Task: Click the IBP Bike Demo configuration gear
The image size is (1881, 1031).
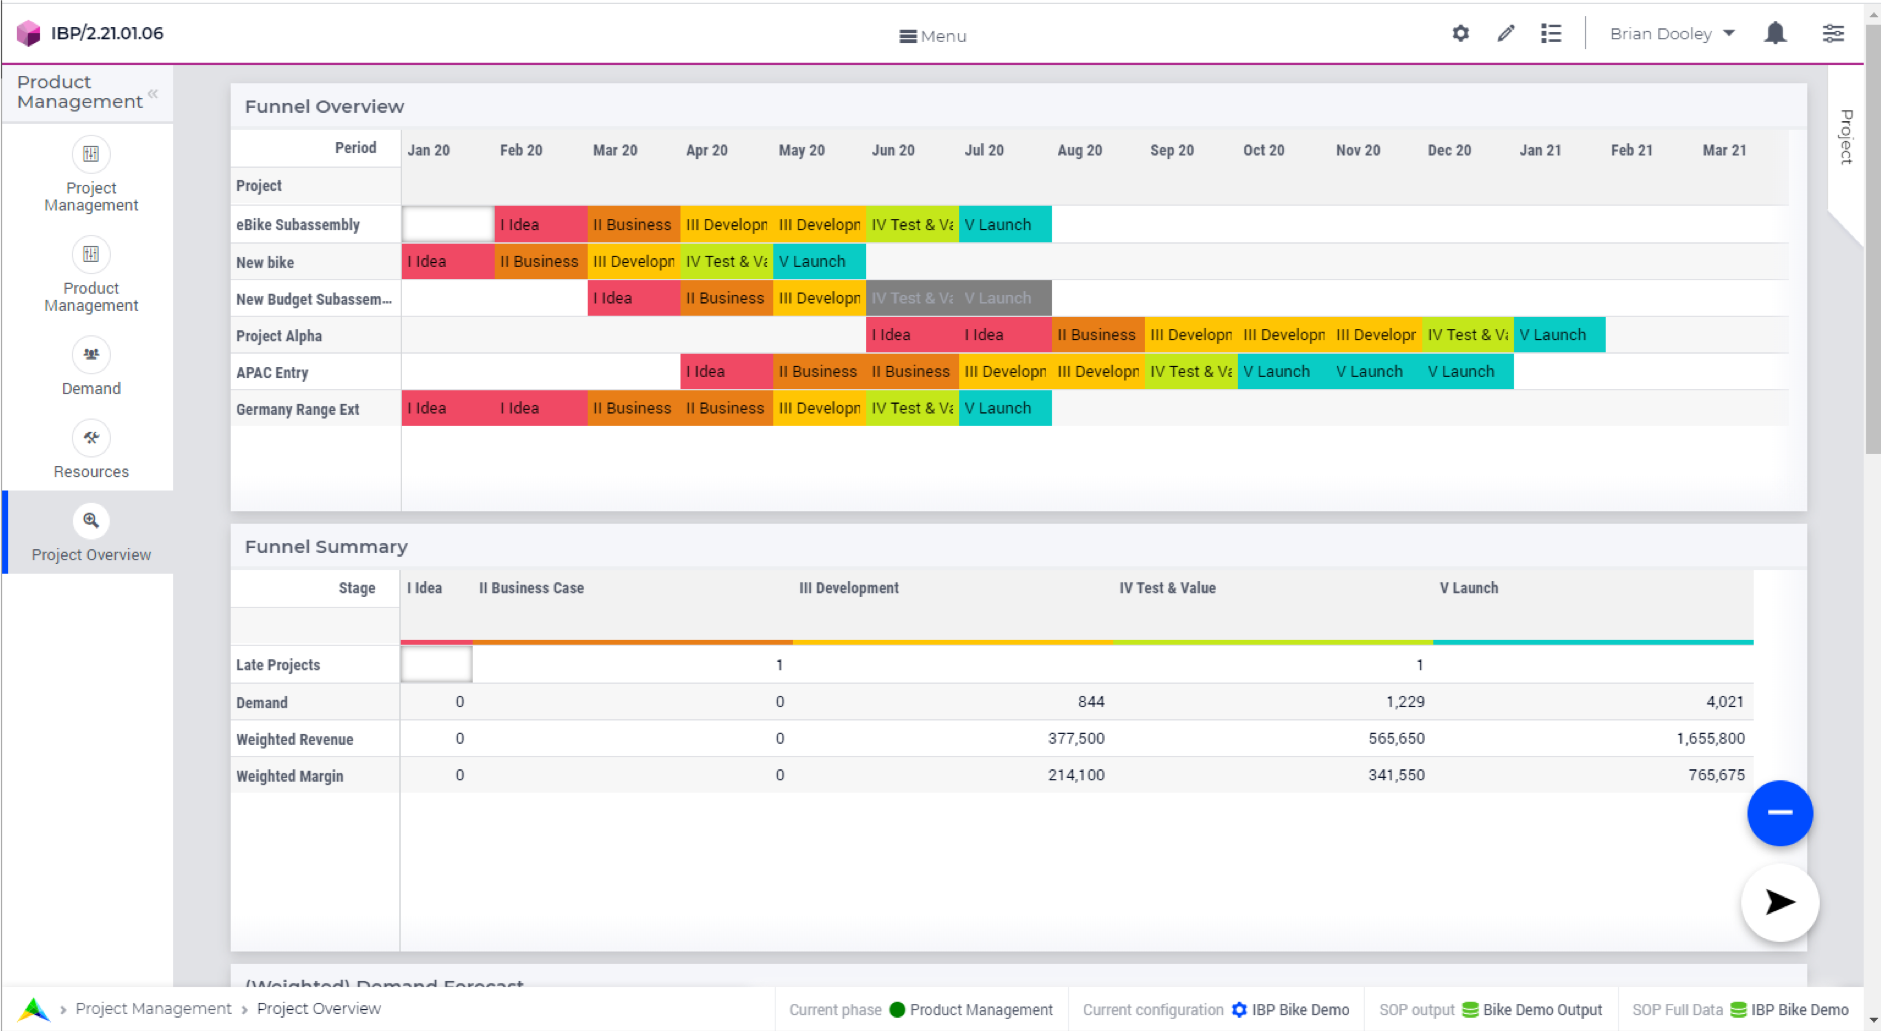Action: tap(1239, 1010)
